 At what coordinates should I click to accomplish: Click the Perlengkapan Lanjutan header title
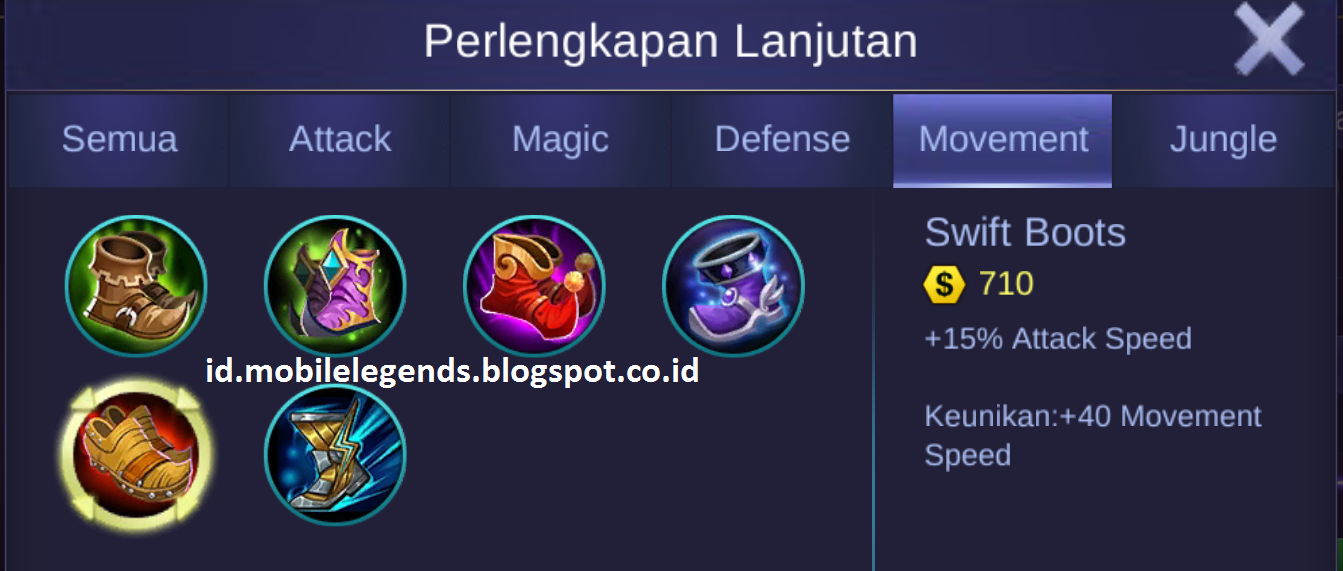point(670,42)
